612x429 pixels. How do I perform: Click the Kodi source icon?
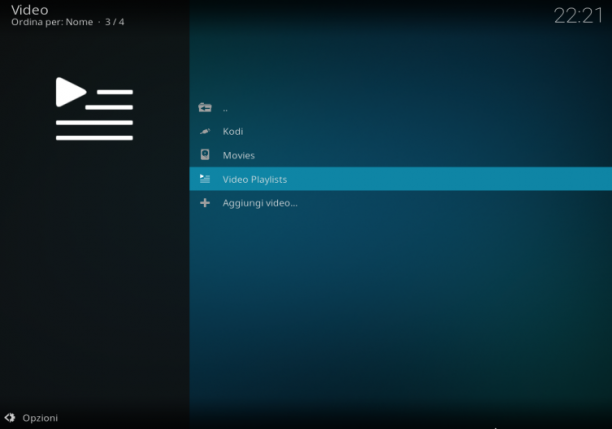(205, 131)
